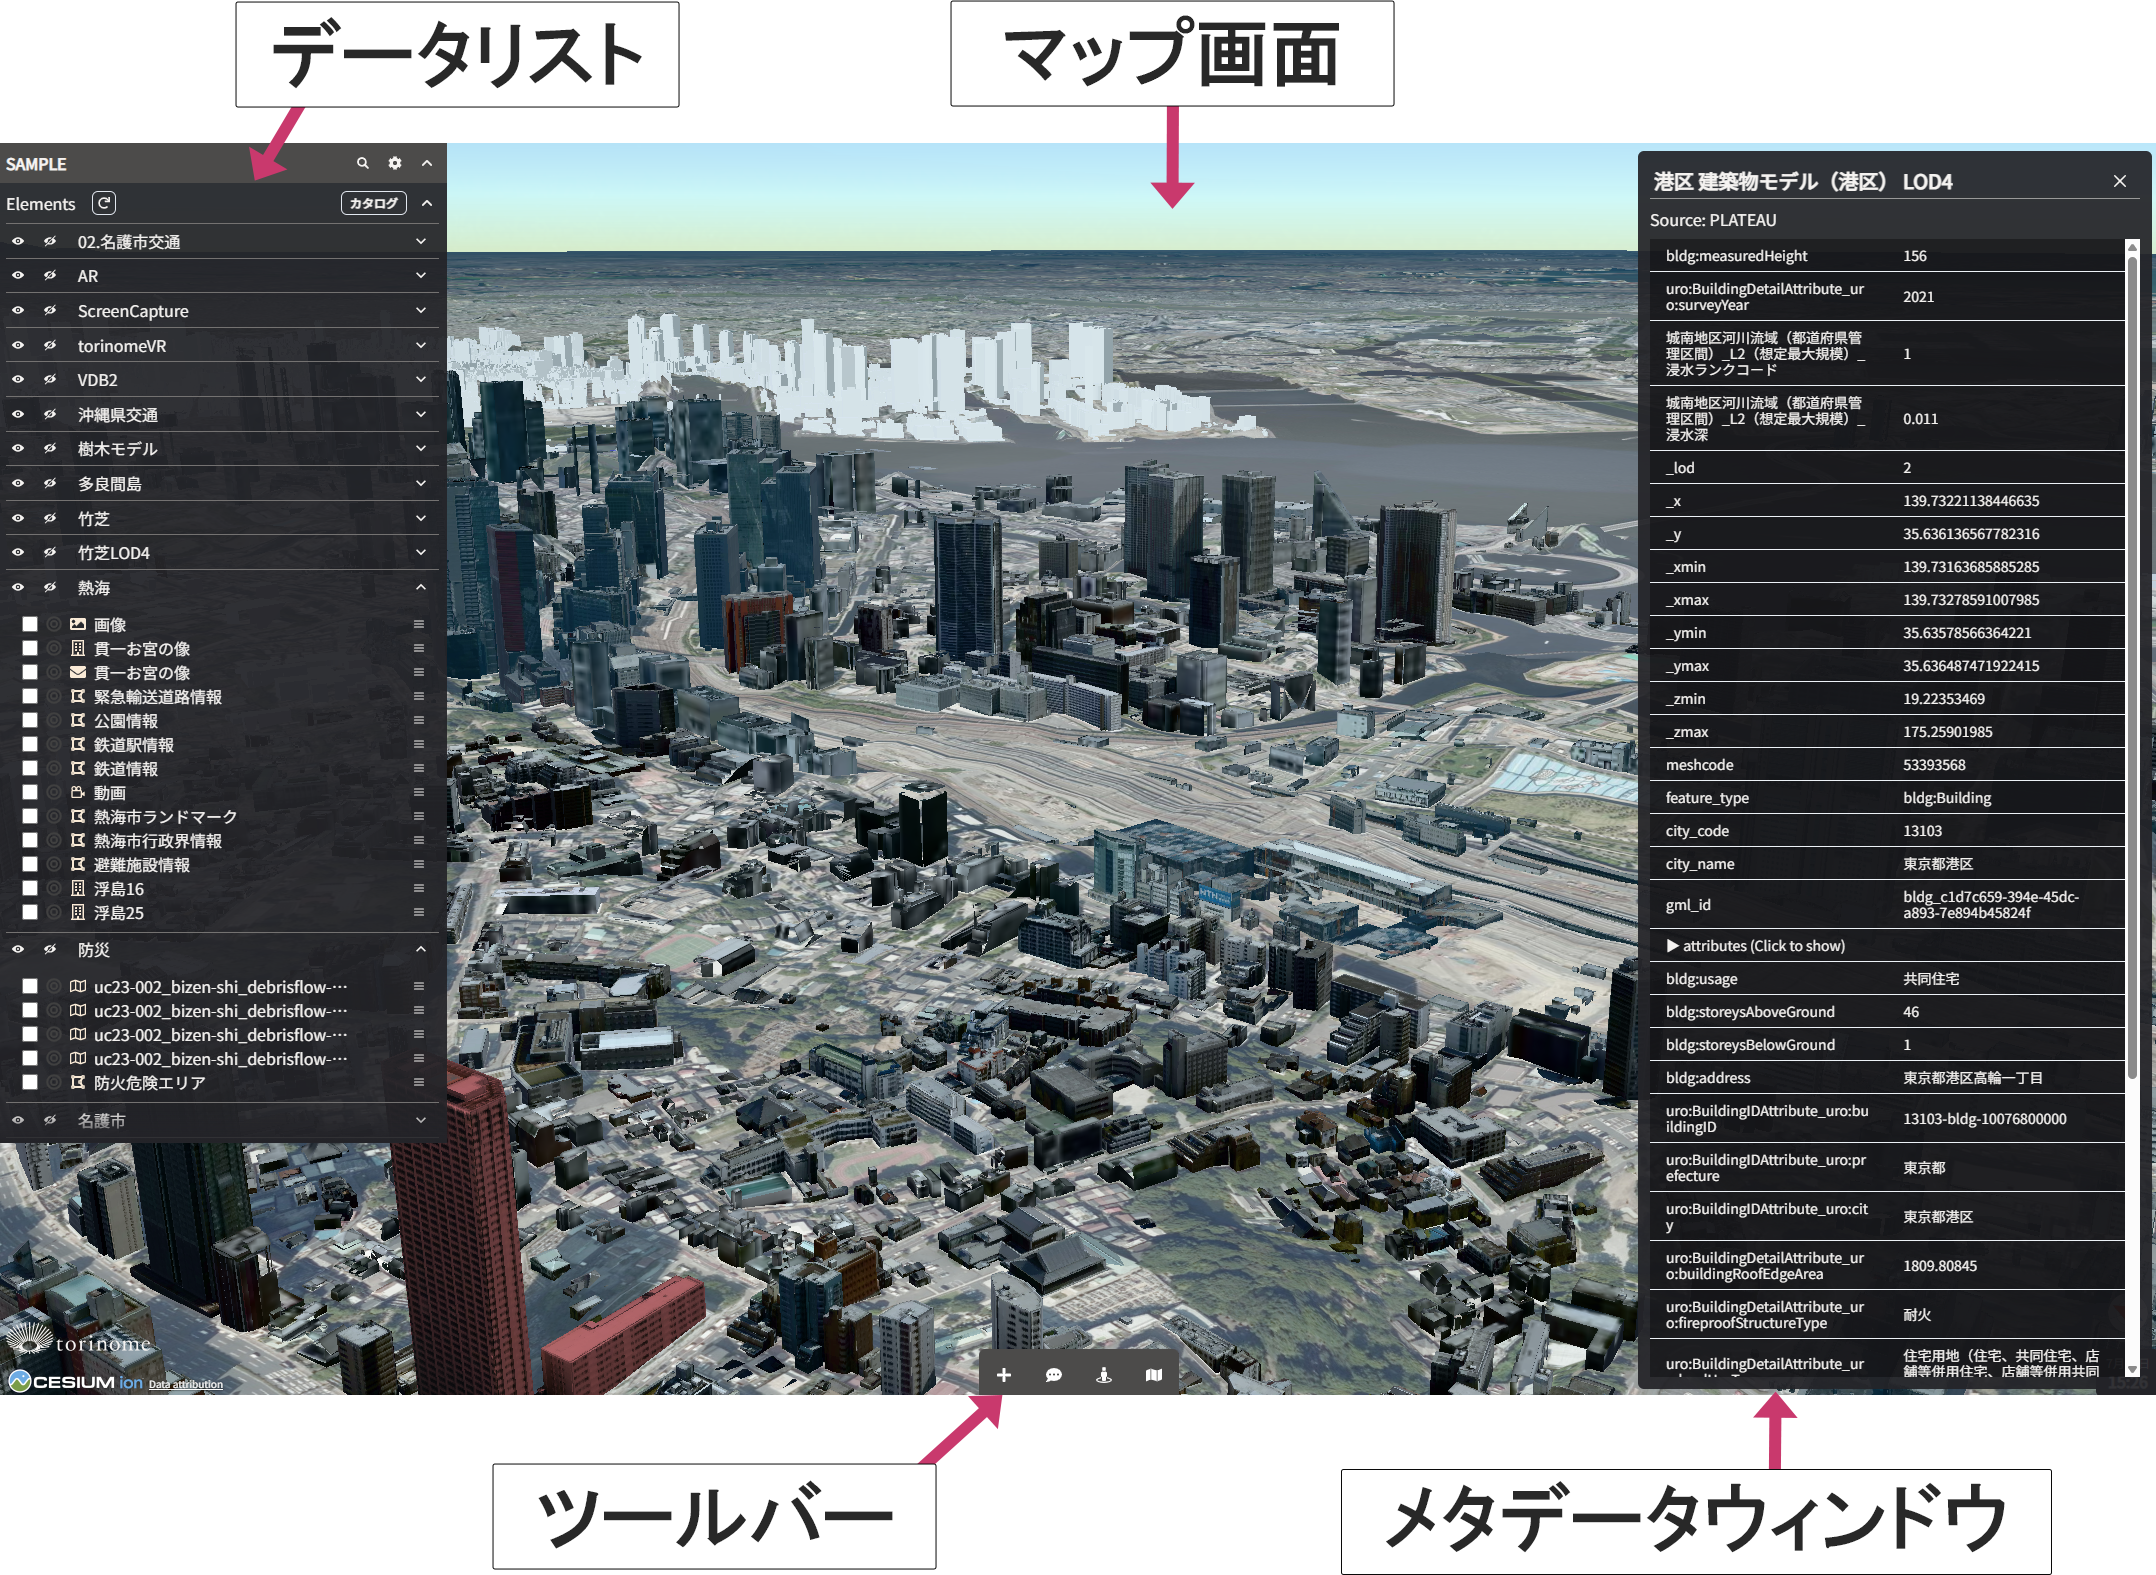Open the options menu for 鉄道駅情報
2156x1575 pixels.
(x=418, y=744)
